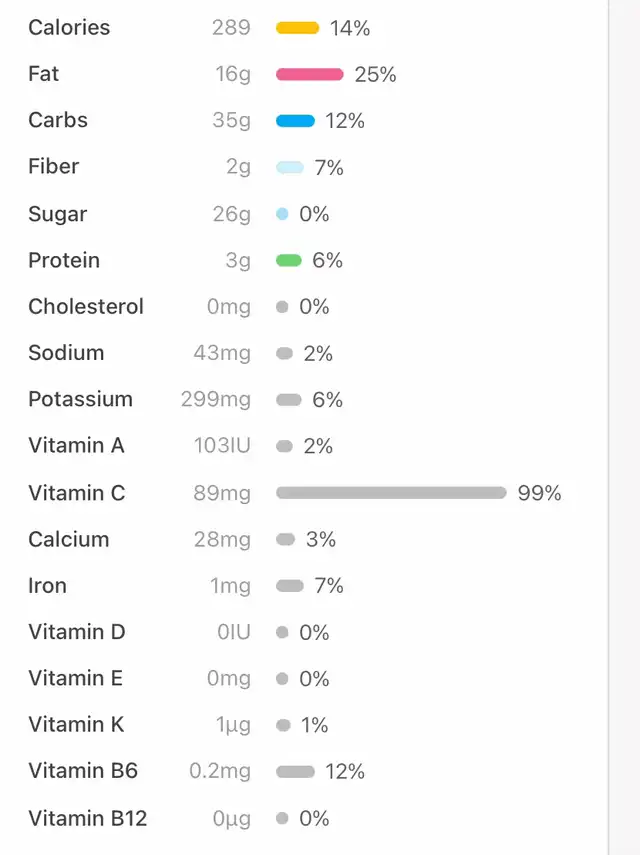Click the blue Carbs bar
The height and width of the screenshot is (855, 640).
(x=295, y=121)
